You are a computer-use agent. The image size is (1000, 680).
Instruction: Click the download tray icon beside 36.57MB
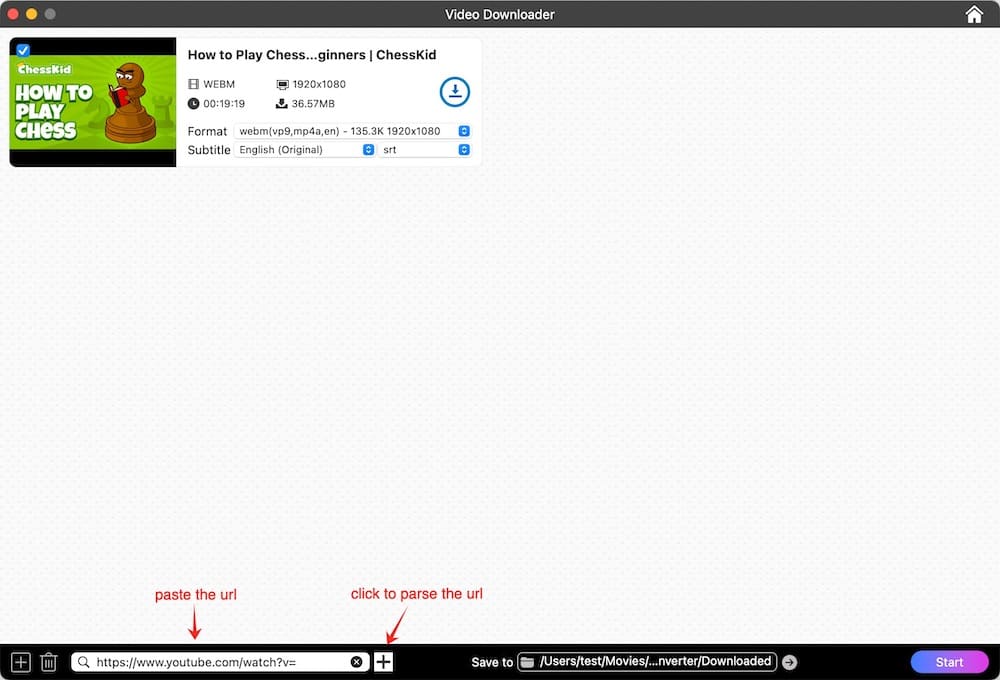click(x=281, y=103)
